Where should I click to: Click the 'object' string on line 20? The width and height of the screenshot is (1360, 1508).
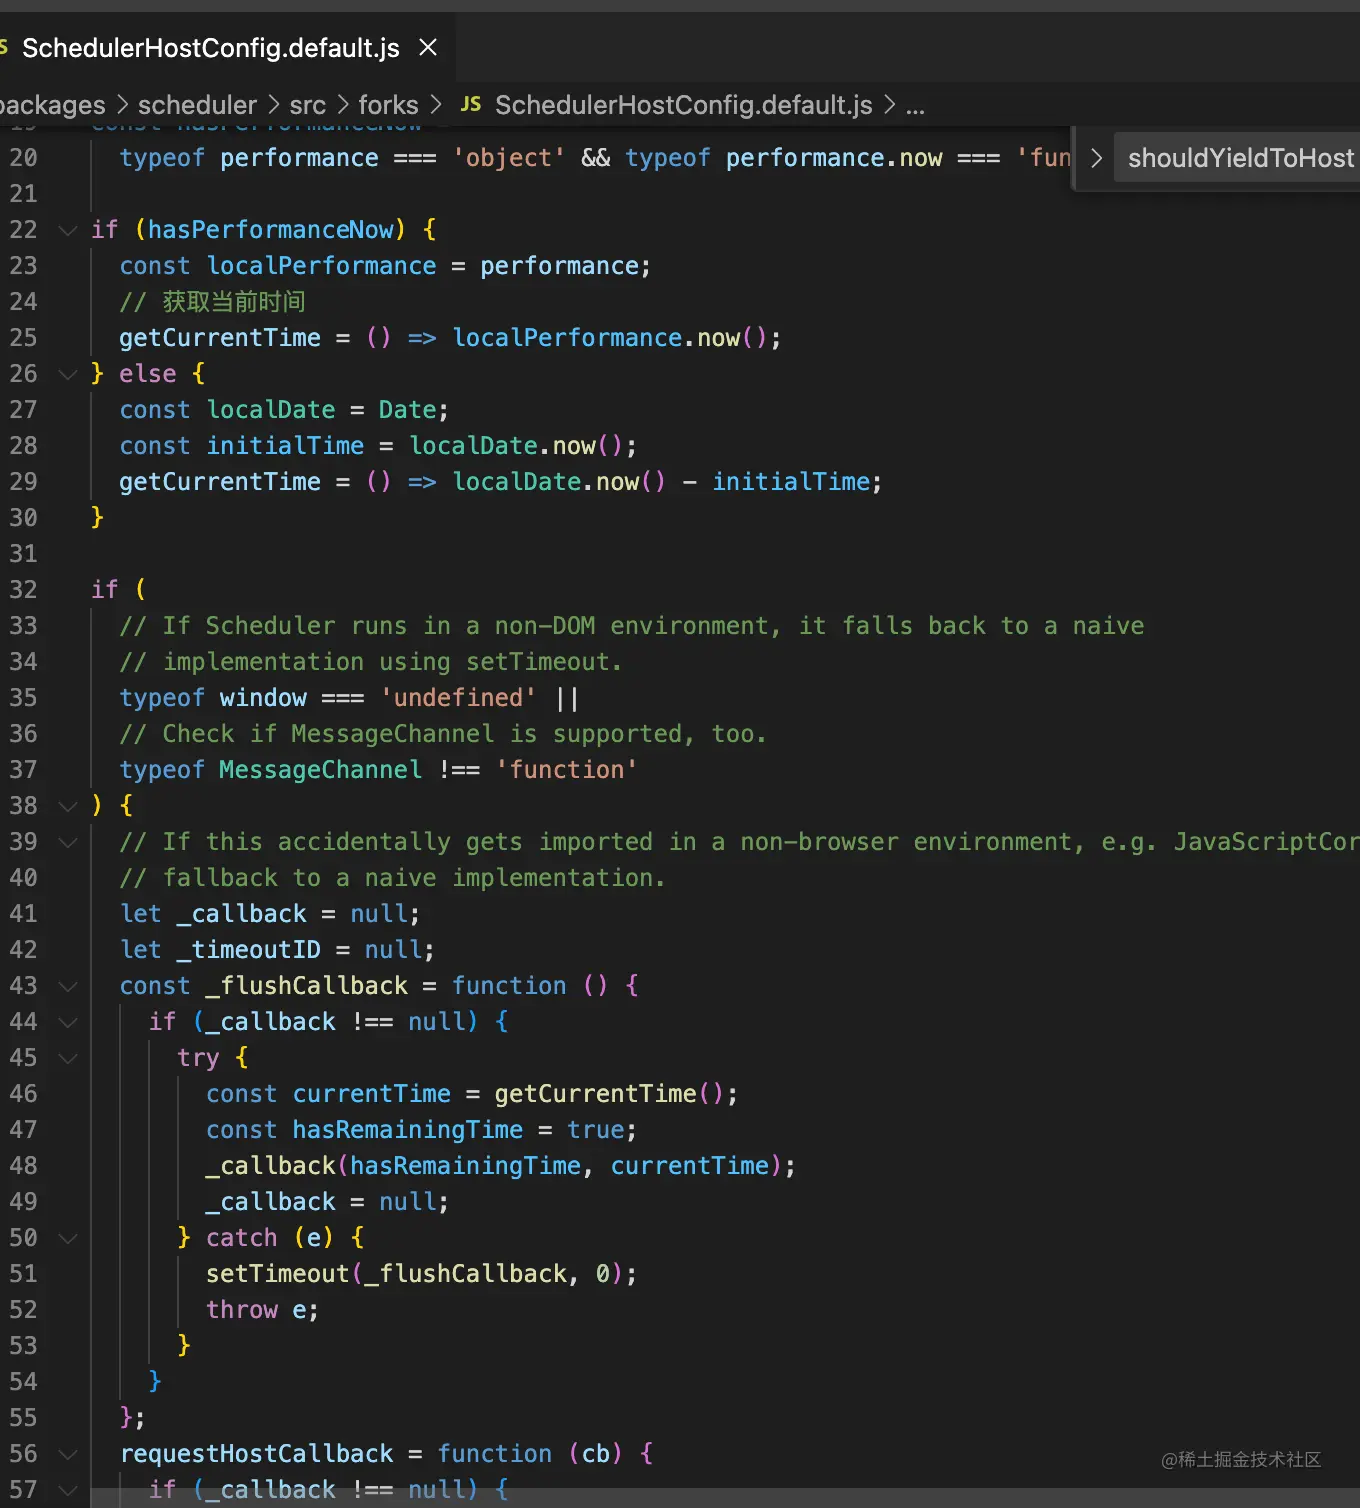pos(509,158)
